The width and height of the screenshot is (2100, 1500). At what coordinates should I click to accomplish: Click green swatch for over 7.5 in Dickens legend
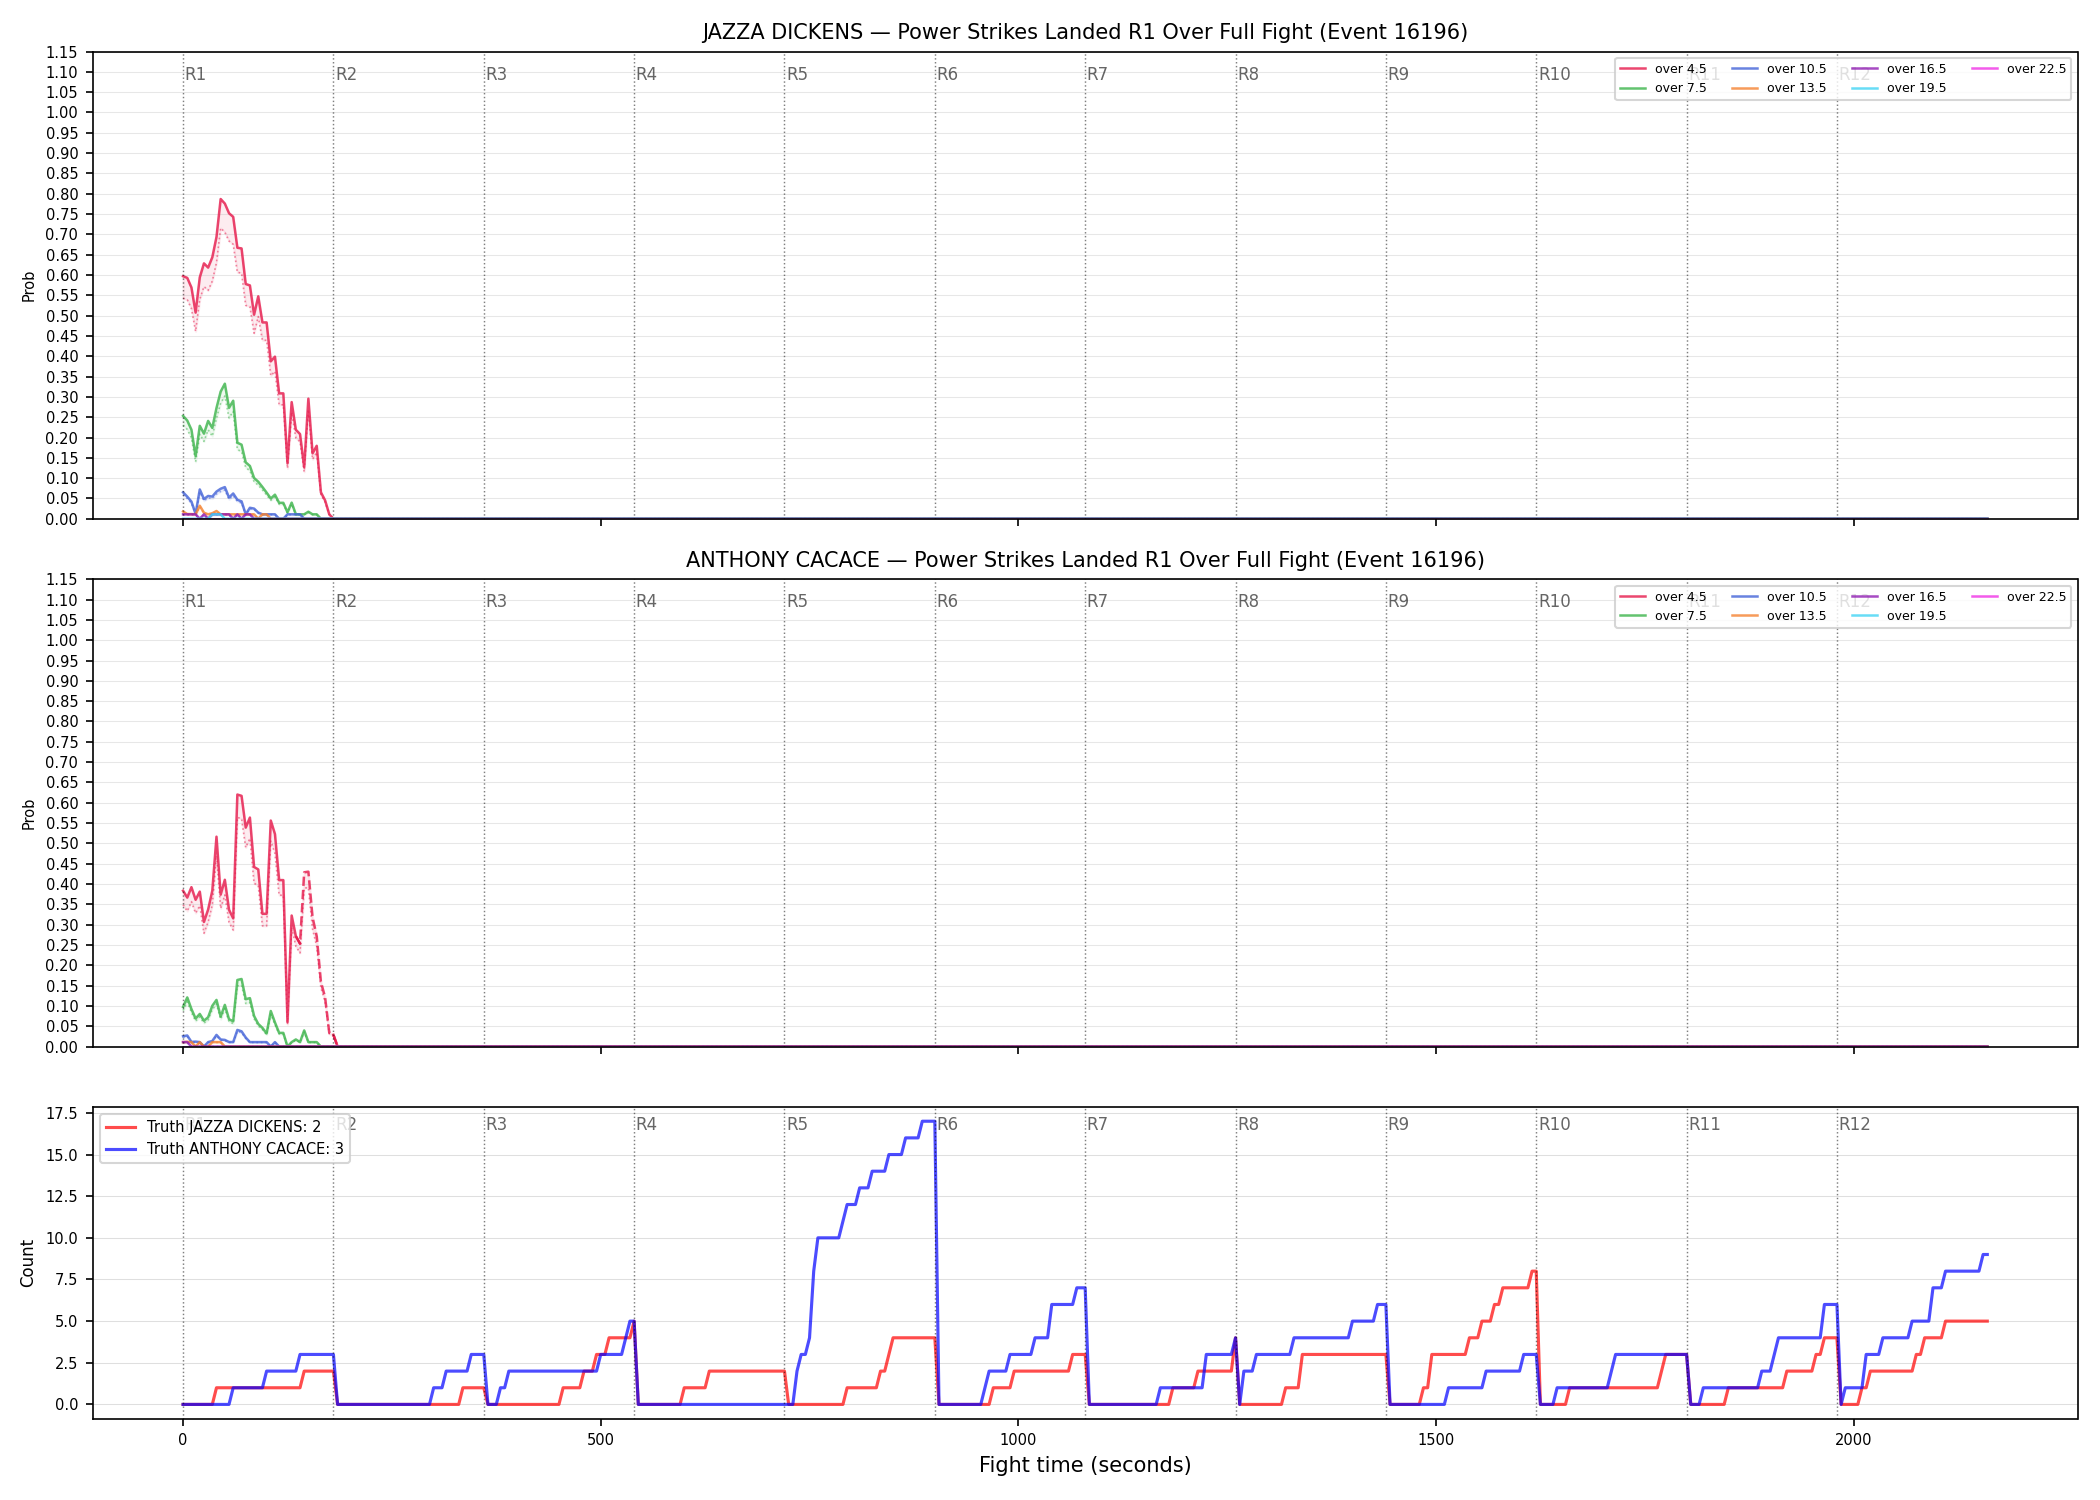1633,88
